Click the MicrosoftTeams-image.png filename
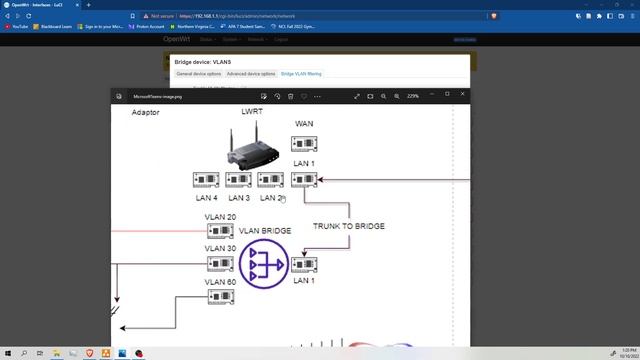Screen dimensions: 640x360 click(158, 97)
